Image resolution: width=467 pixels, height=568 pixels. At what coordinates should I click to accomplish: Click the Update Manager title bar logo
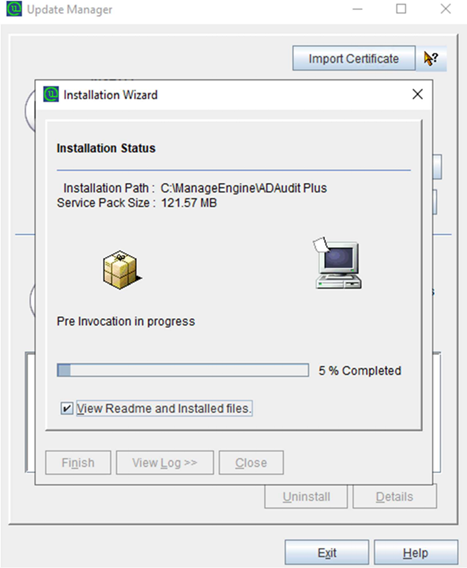click(14, 9)
